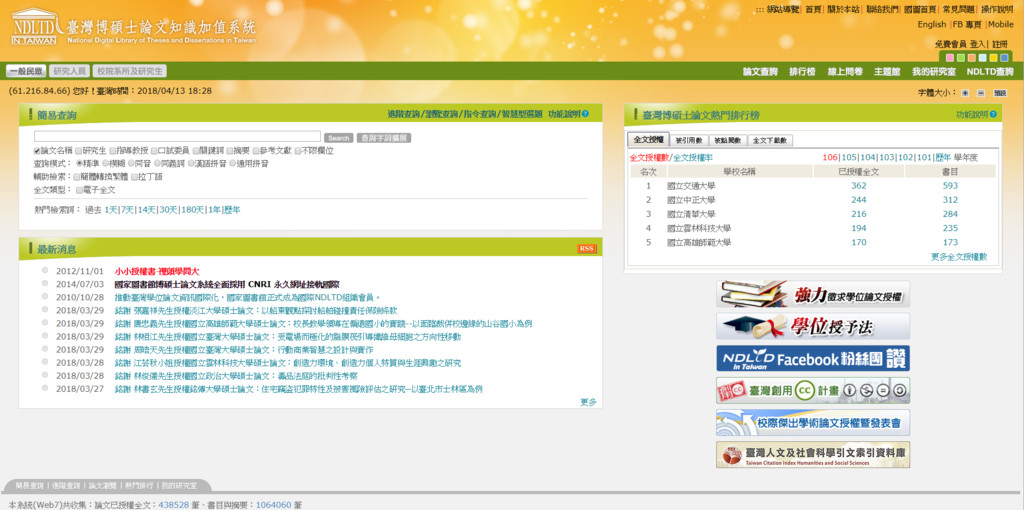
Task: Enable the 關鍵詞 search field checkbox
Action: pos(195,151)
